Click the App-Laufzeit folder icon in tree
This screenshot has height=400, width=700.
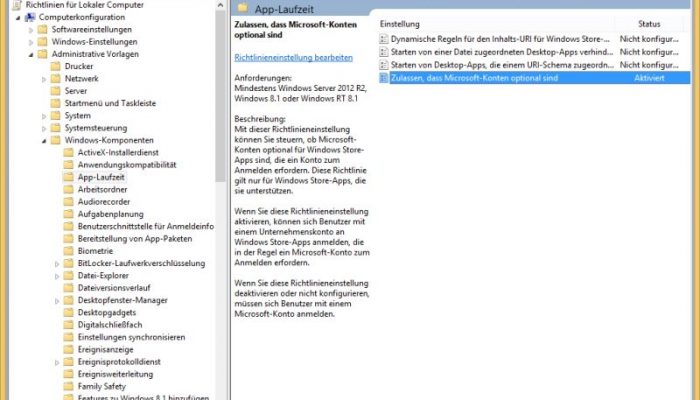pos(69,177)
